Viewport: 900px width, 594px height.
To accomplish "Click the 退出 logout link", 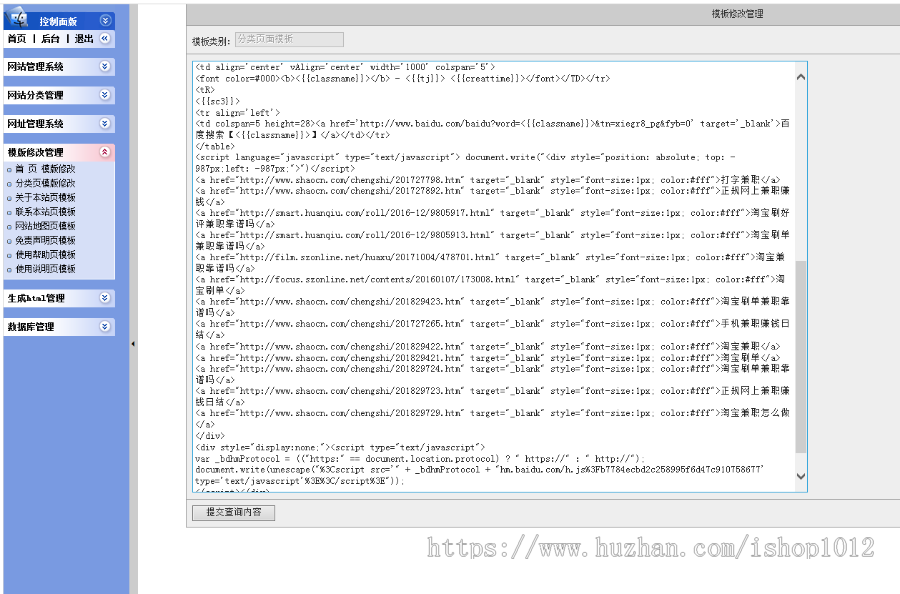I will [x=84, y=38].
